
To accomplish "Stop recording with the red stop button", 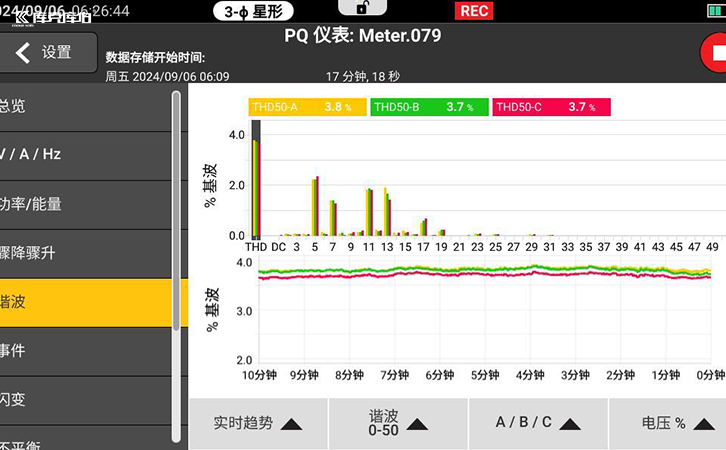I will 714,53.
